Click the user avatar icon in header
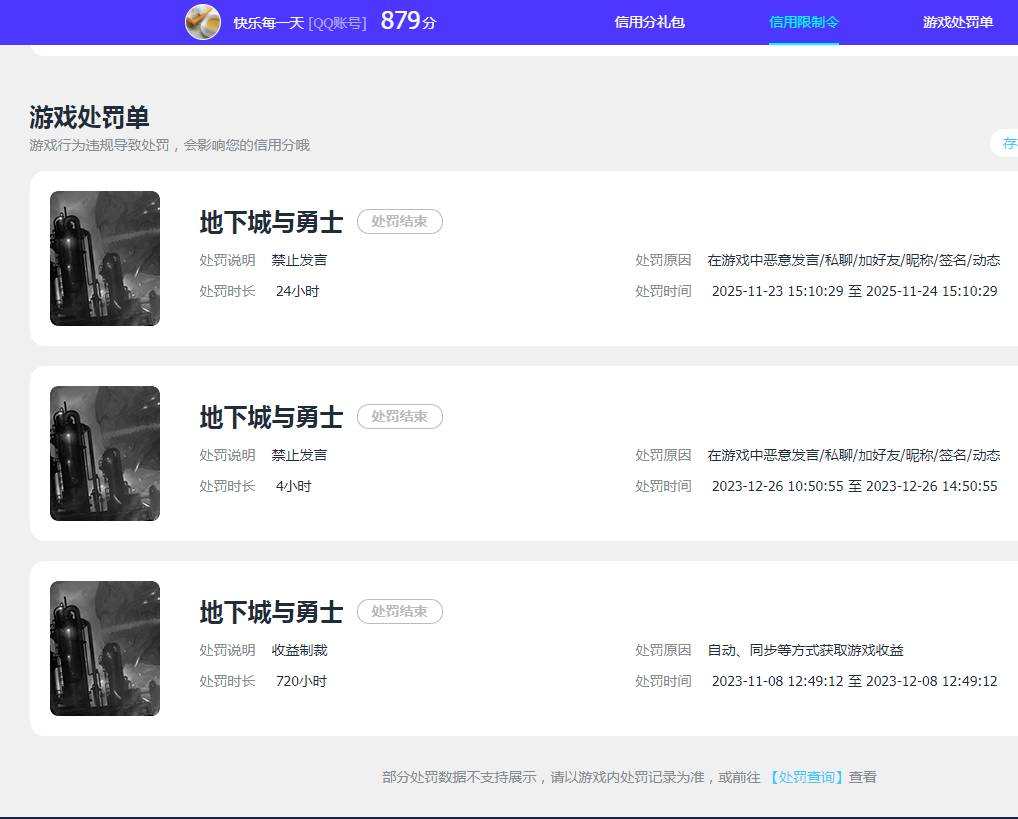The width and height of the screenshot is (1018, 819). click(203, 22)
